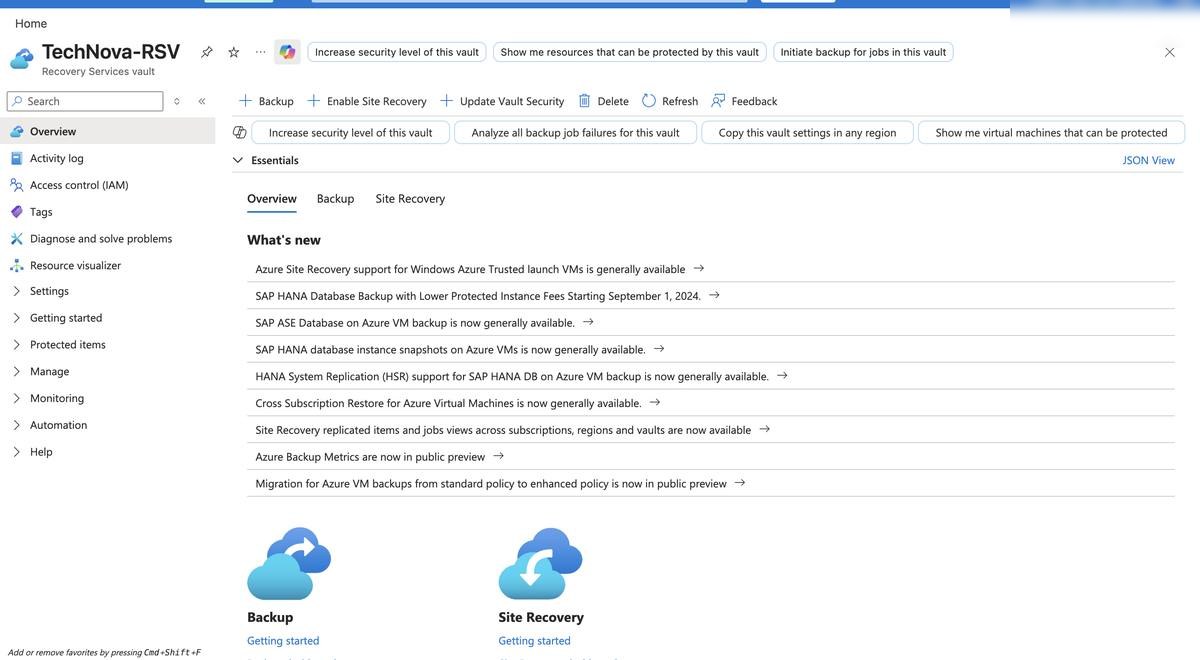The image size is (1200, 660).
Task: Open the JSON View link
Action: tap(1149, 160)
